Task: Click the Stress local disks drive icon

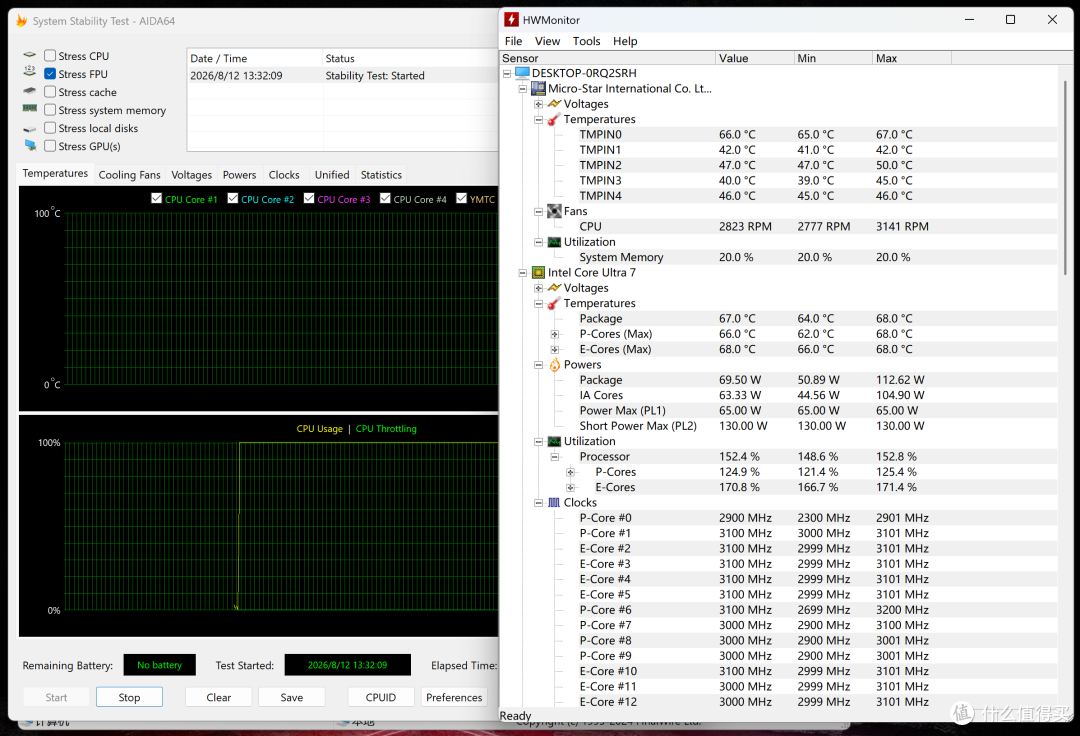Action: click(x=30, y=129)
